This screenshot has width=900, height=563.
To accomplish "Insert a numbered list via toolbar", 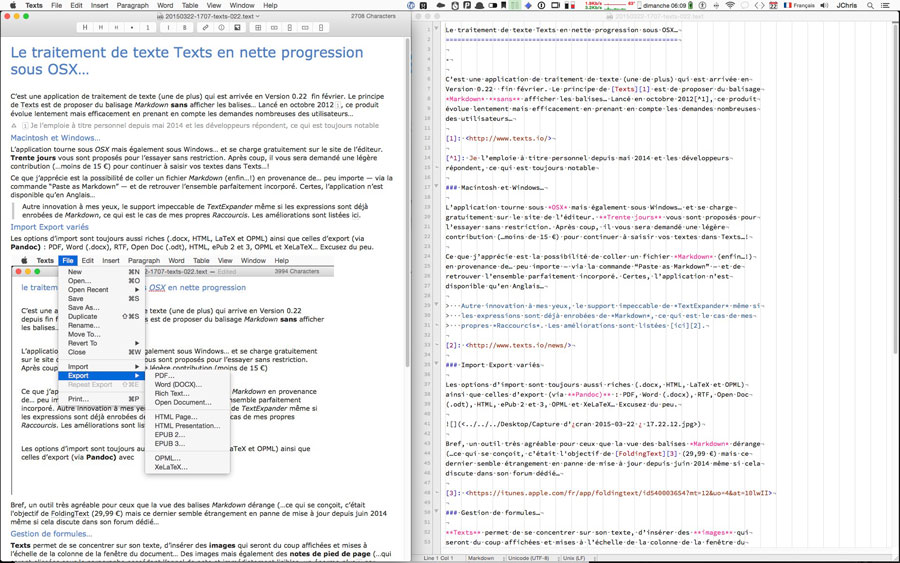I will point(148,27).
